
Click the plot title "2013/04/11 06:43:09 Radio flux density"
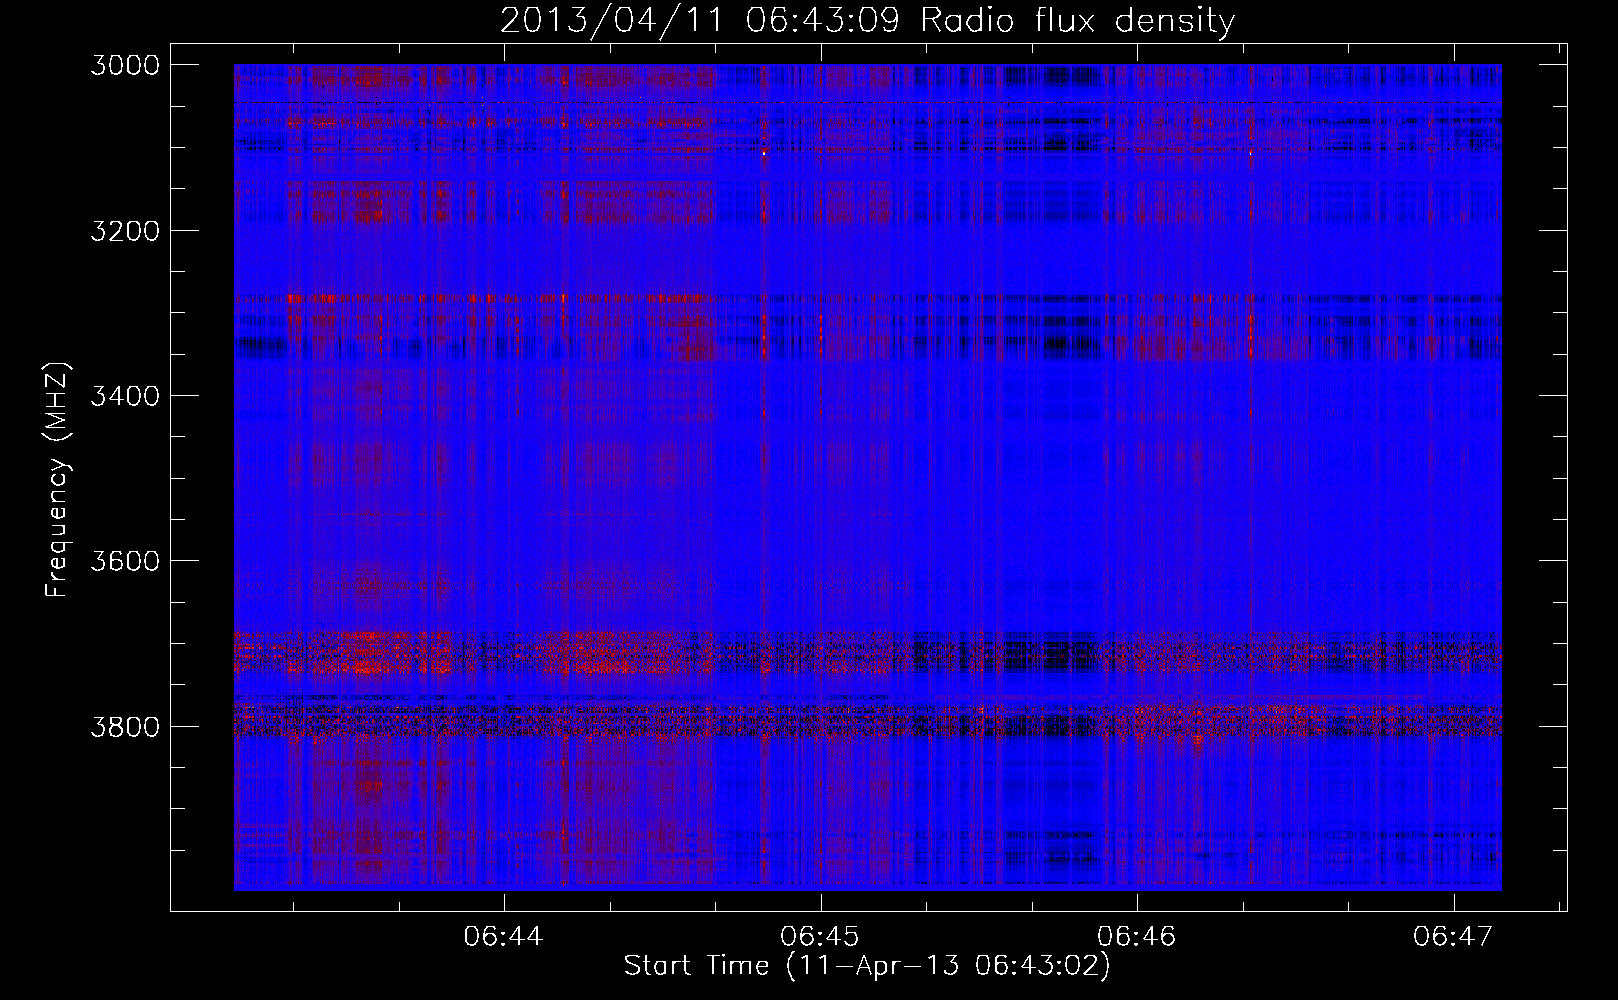[867, 20]
